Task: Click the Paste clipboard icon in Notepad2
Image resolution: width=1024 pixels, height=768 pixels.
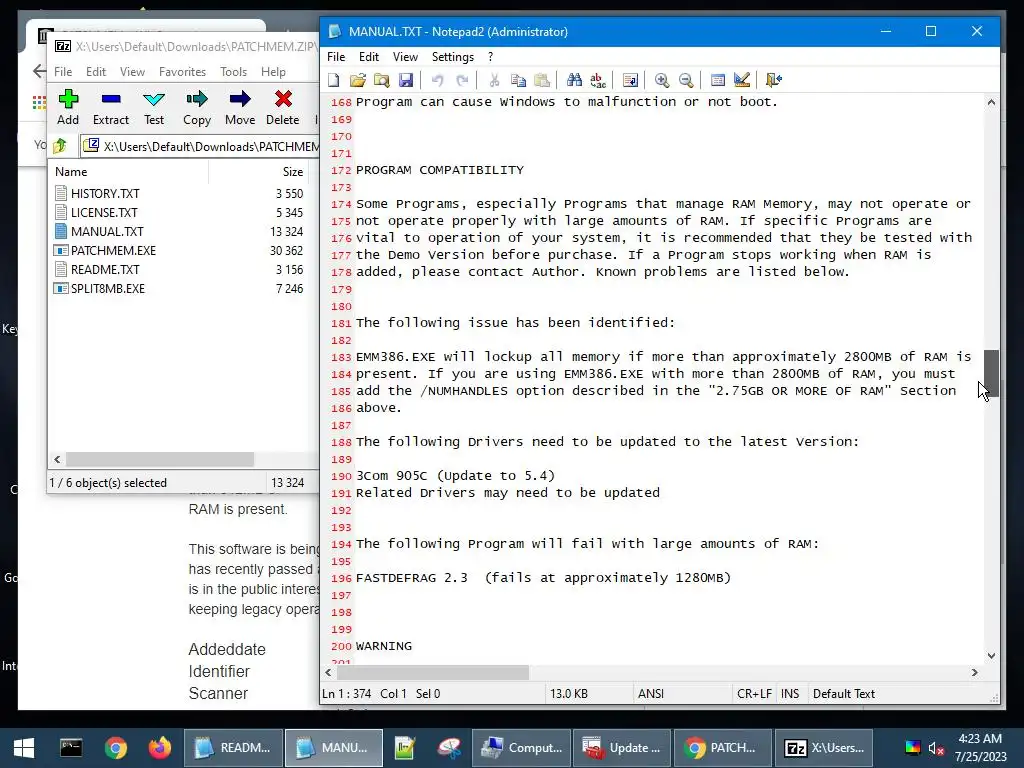Action: (542, 80)
